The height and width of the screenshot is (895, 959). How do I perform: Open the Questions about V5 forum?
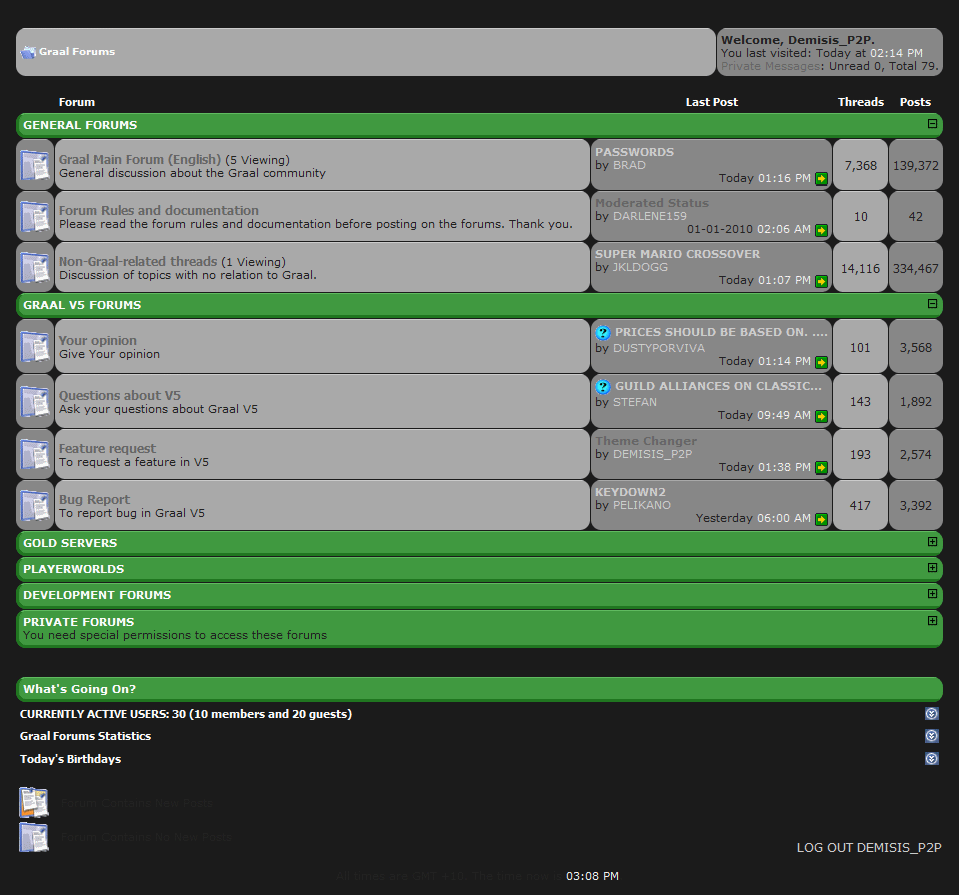point(120,396)
